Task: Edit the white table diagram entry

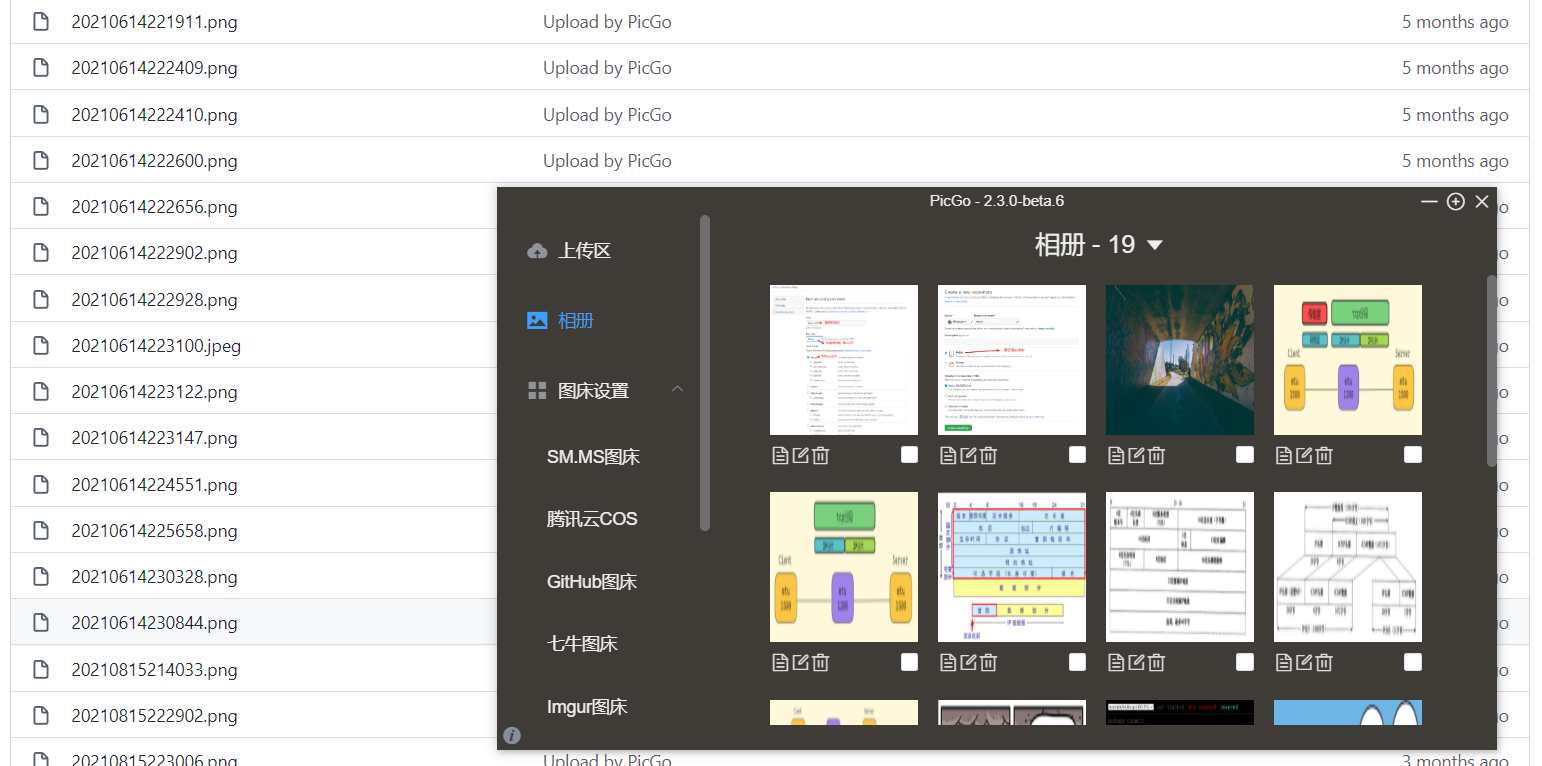Action: 1136,662
